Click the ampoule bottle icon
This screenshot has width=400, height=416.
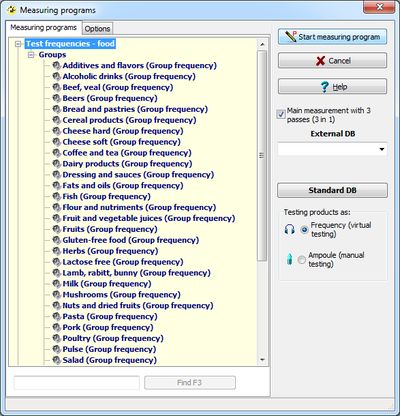coord(289,259)
